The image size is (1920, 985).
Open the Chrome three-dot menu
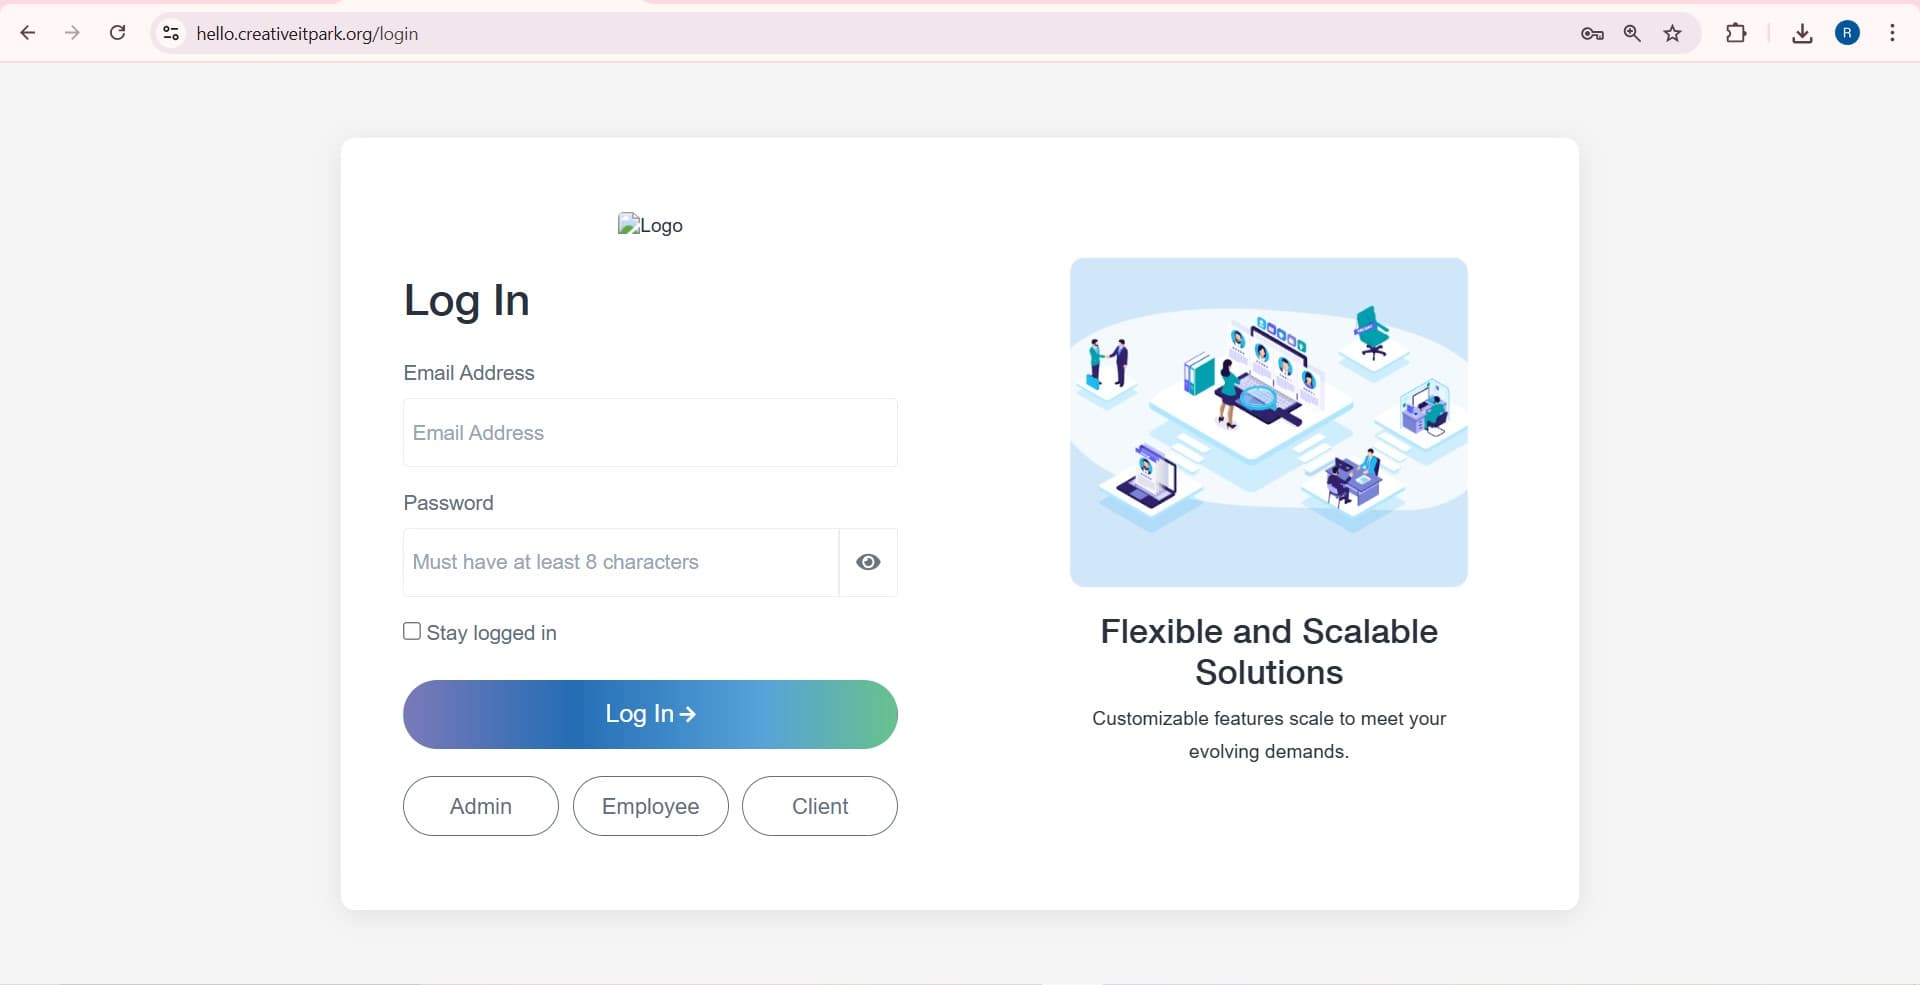1892,33
